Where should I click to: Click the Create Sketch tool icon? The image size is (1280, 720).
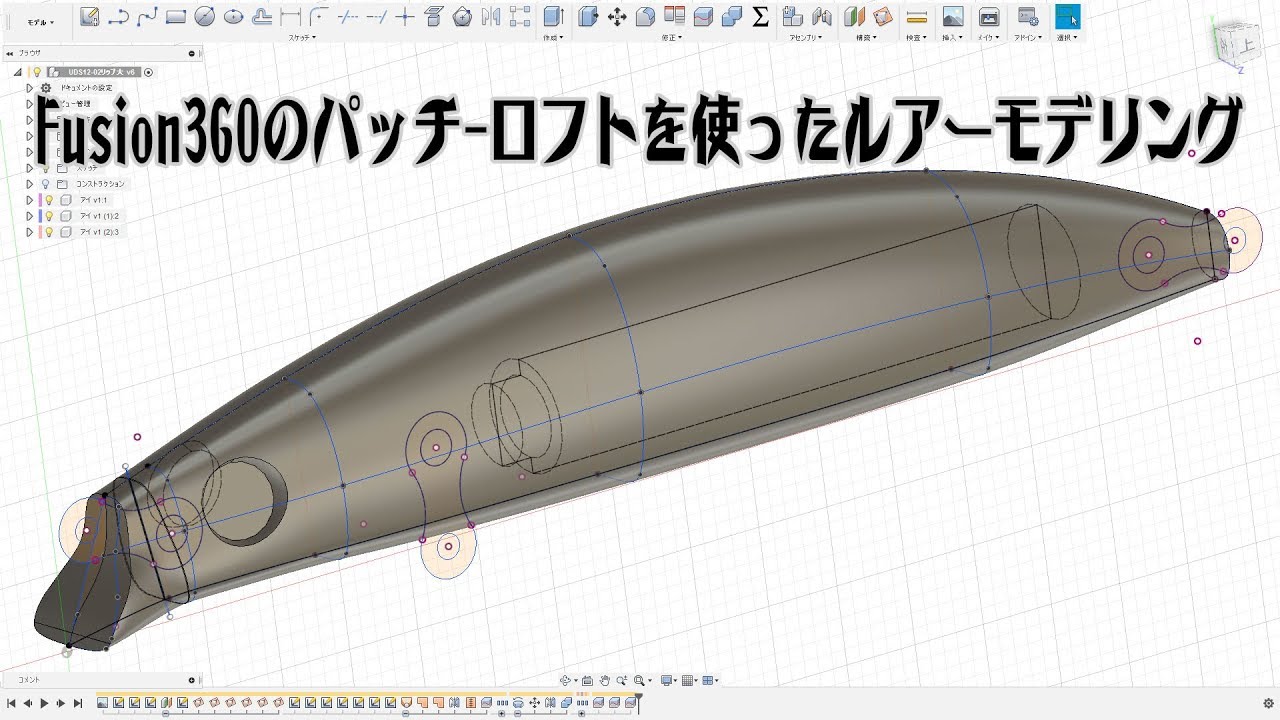coord(89,16)
